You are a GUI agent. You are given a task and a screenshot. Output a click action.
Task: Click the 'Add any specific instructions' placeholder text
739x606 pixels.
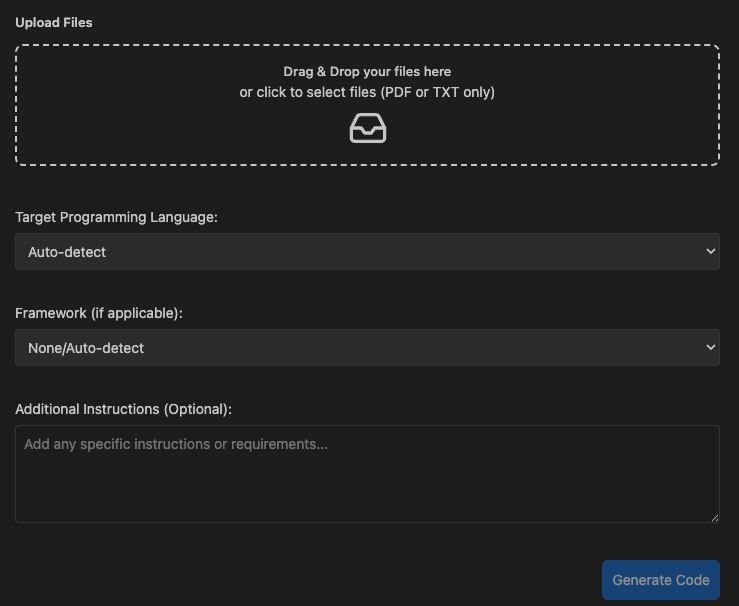click(x=120, y=444)
